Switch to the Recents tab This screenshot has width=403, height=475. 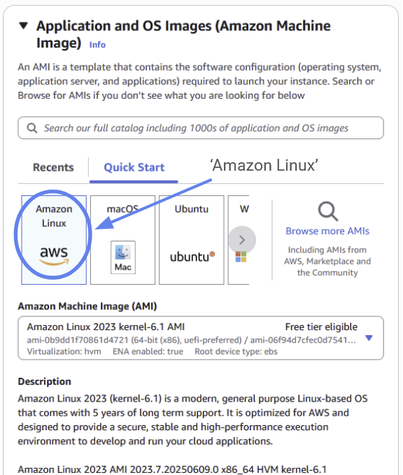point(53,167)
